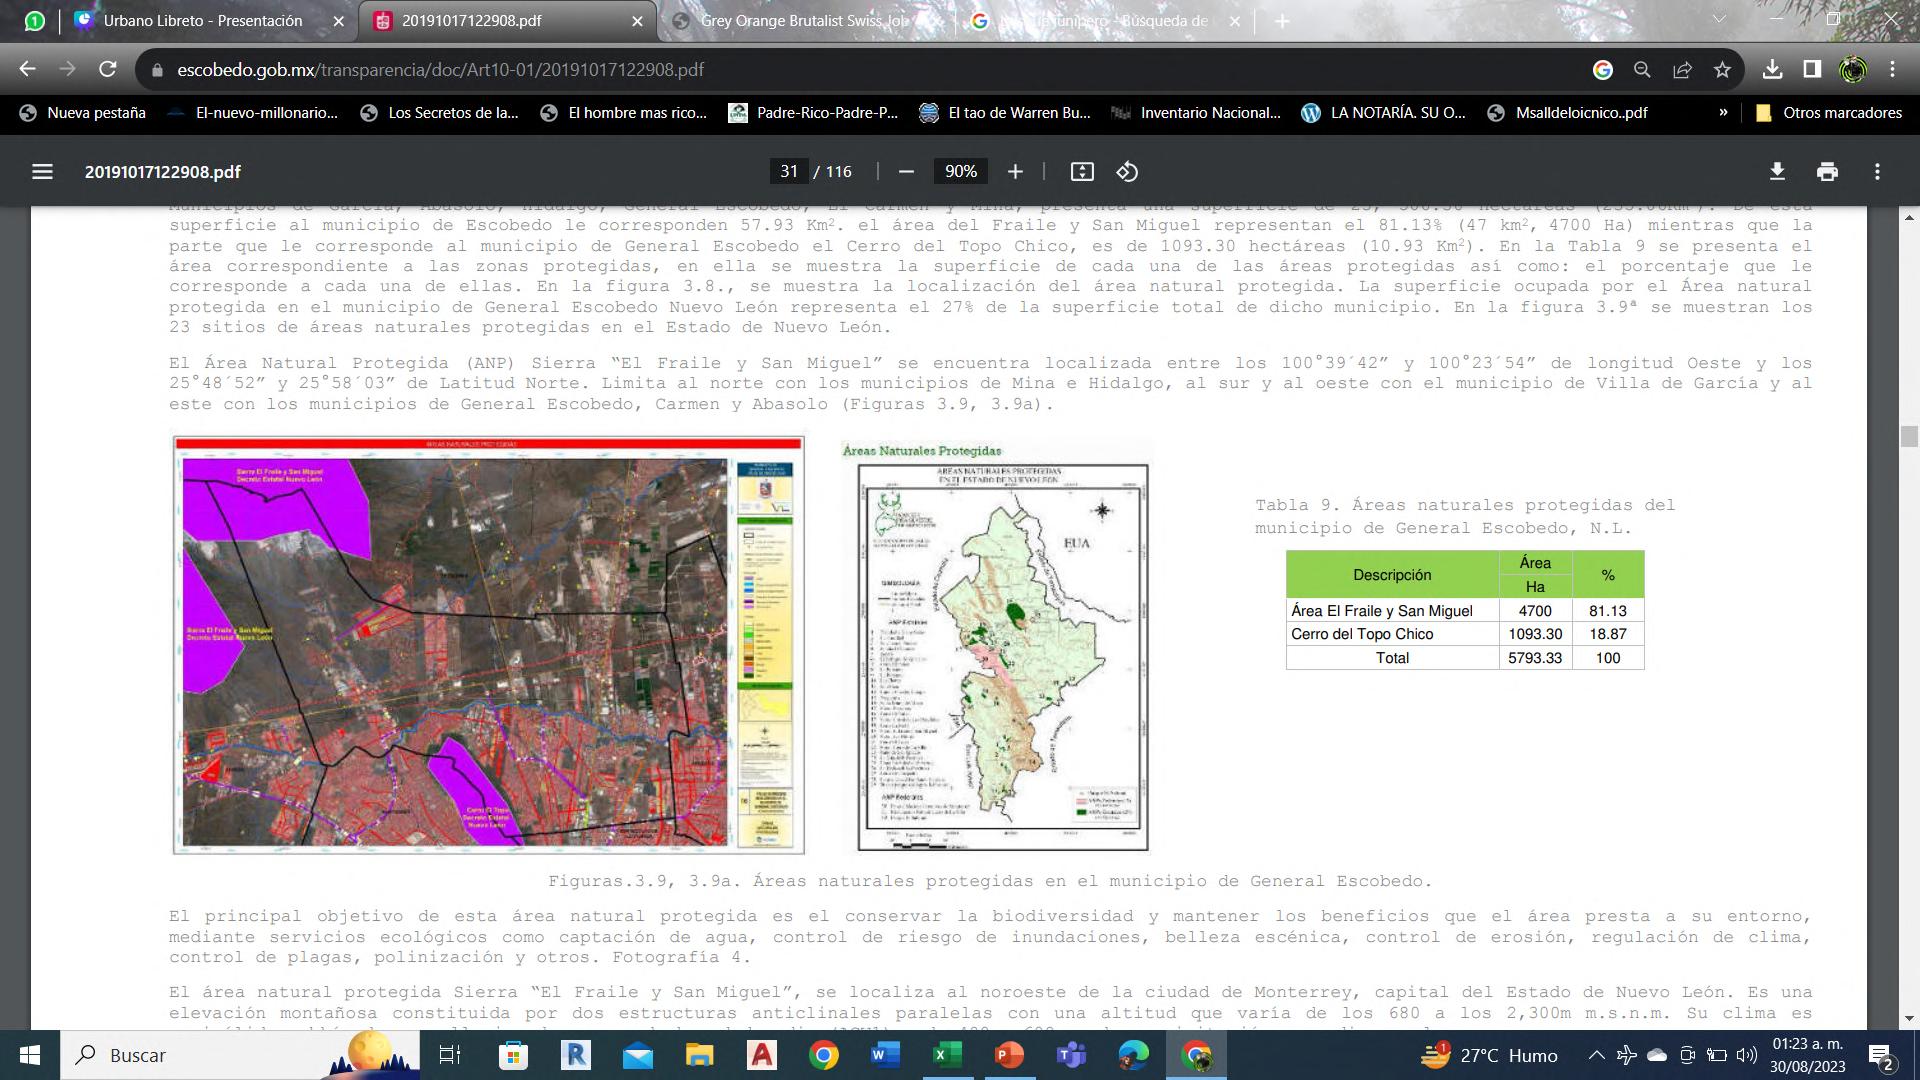This screenshot has height=1080, width=1920.
Task: Open the PDF sidebar menu icon
Action: [42, 172]
